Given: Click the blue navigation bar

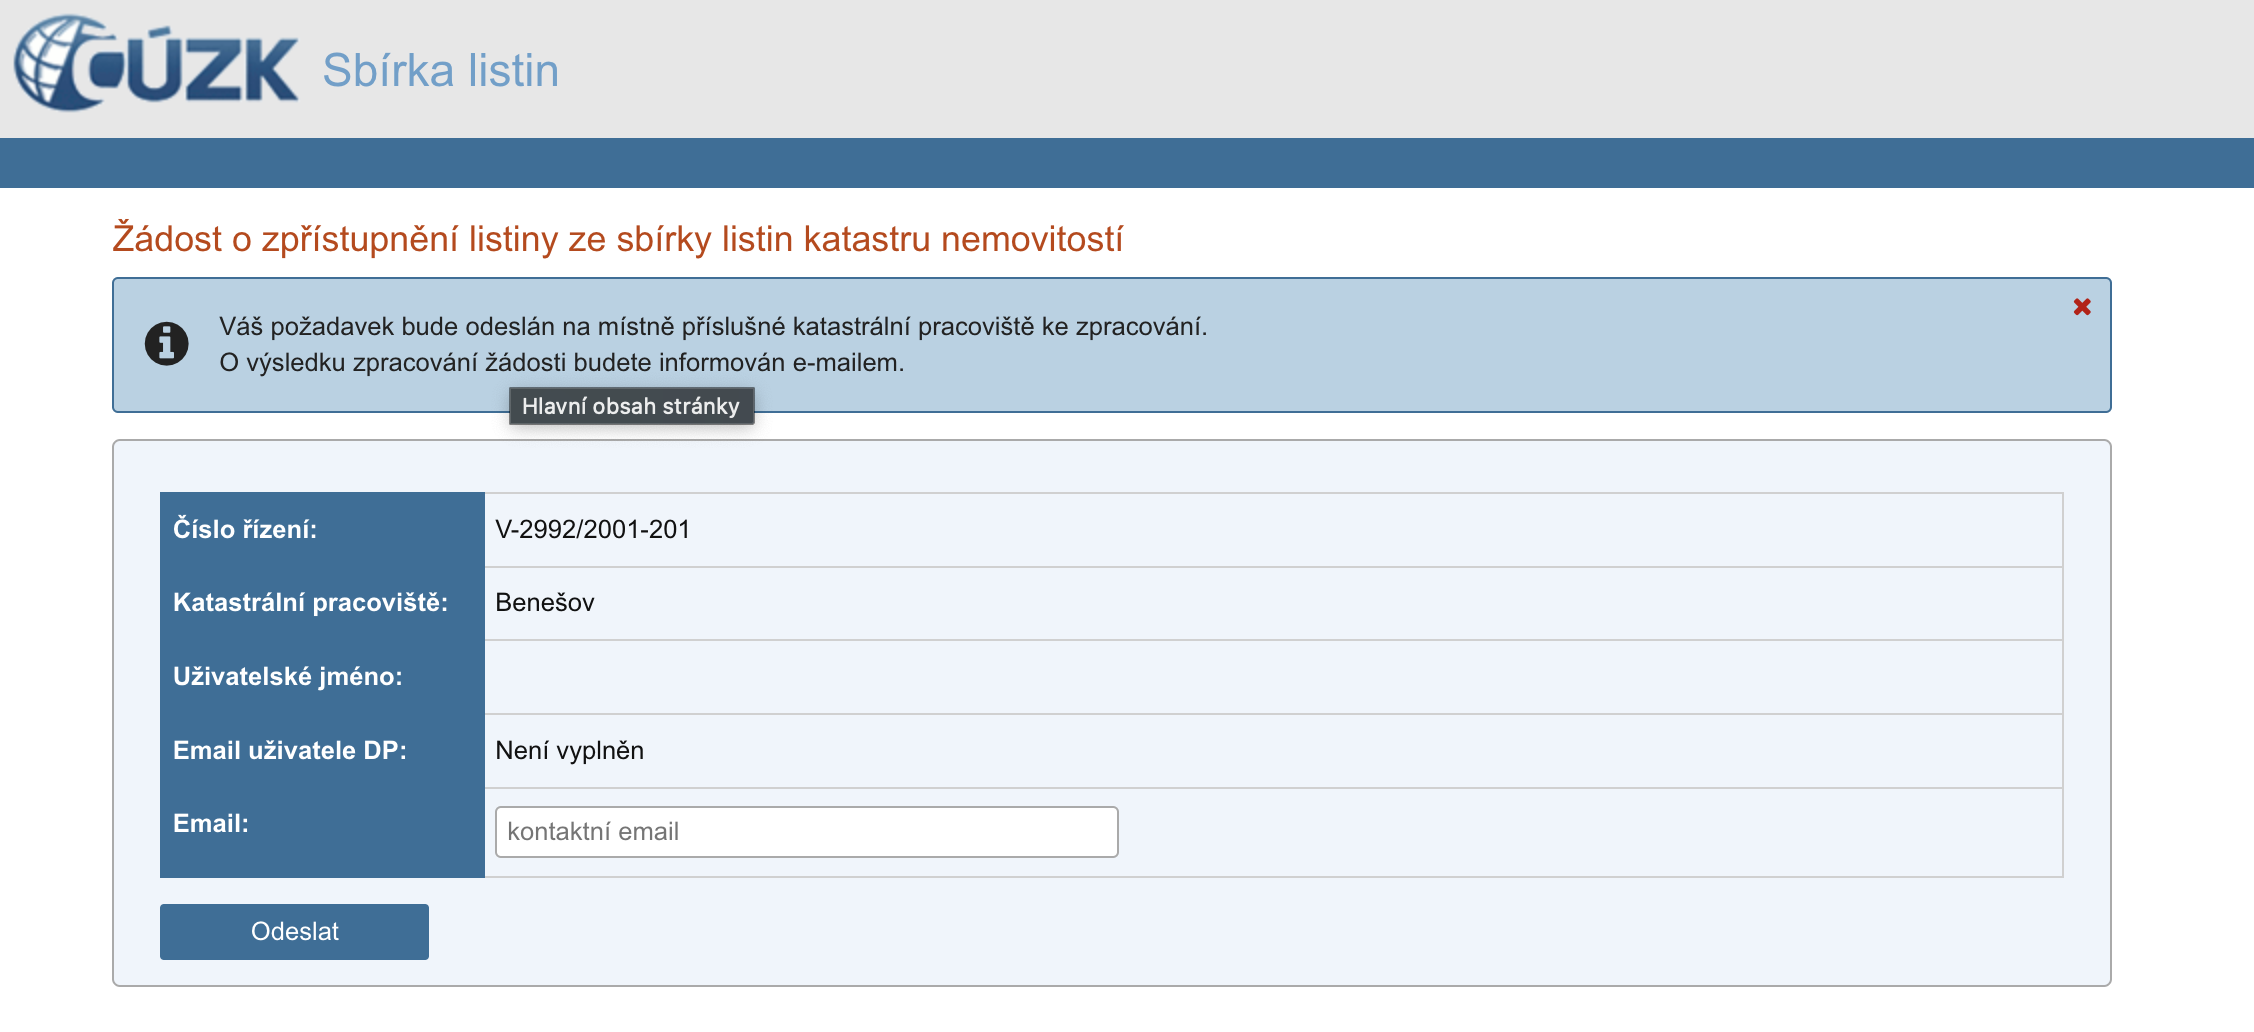Looking at the screenshot, I should pos(1127,163).
